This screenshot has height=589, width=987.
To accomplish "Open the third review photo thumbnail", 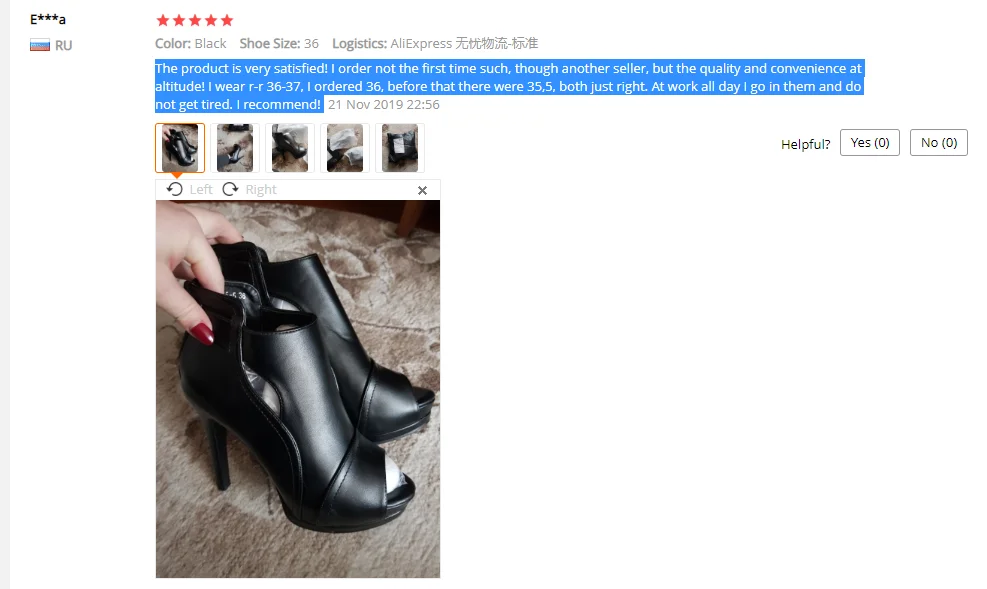I will (x=290, y=148).
